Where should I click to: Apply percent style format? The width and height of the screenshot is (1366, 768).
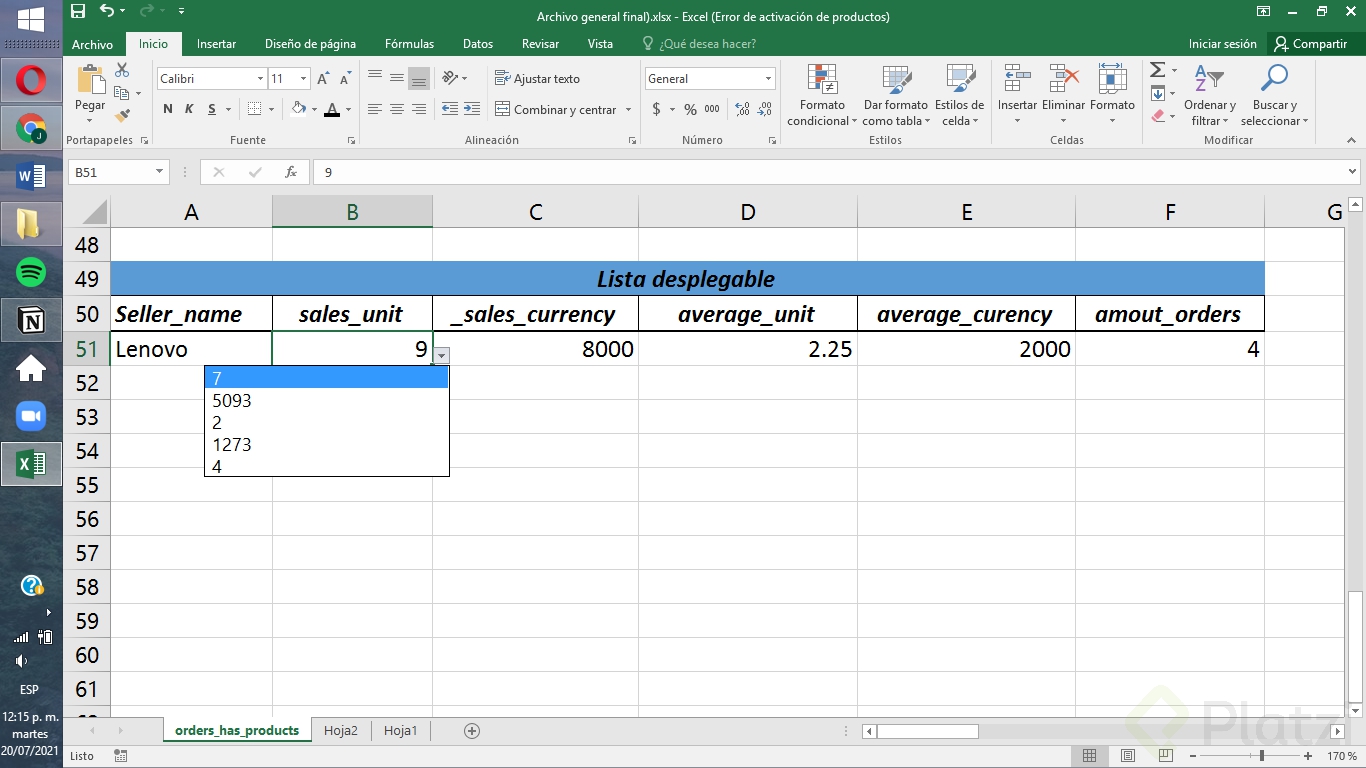(x=690, y=110)
